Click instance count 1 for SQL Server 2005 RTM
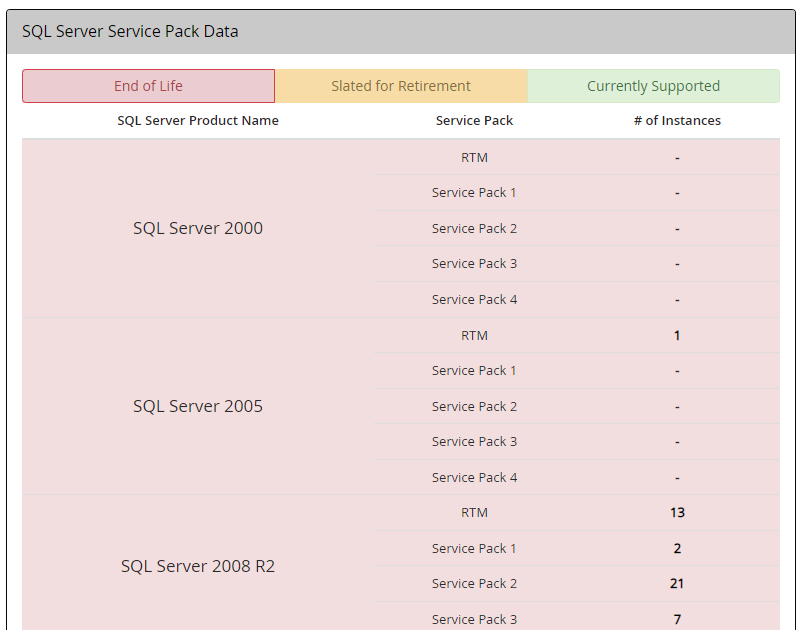The height and width of the screenshot is (630, 799). pos(677,335)
